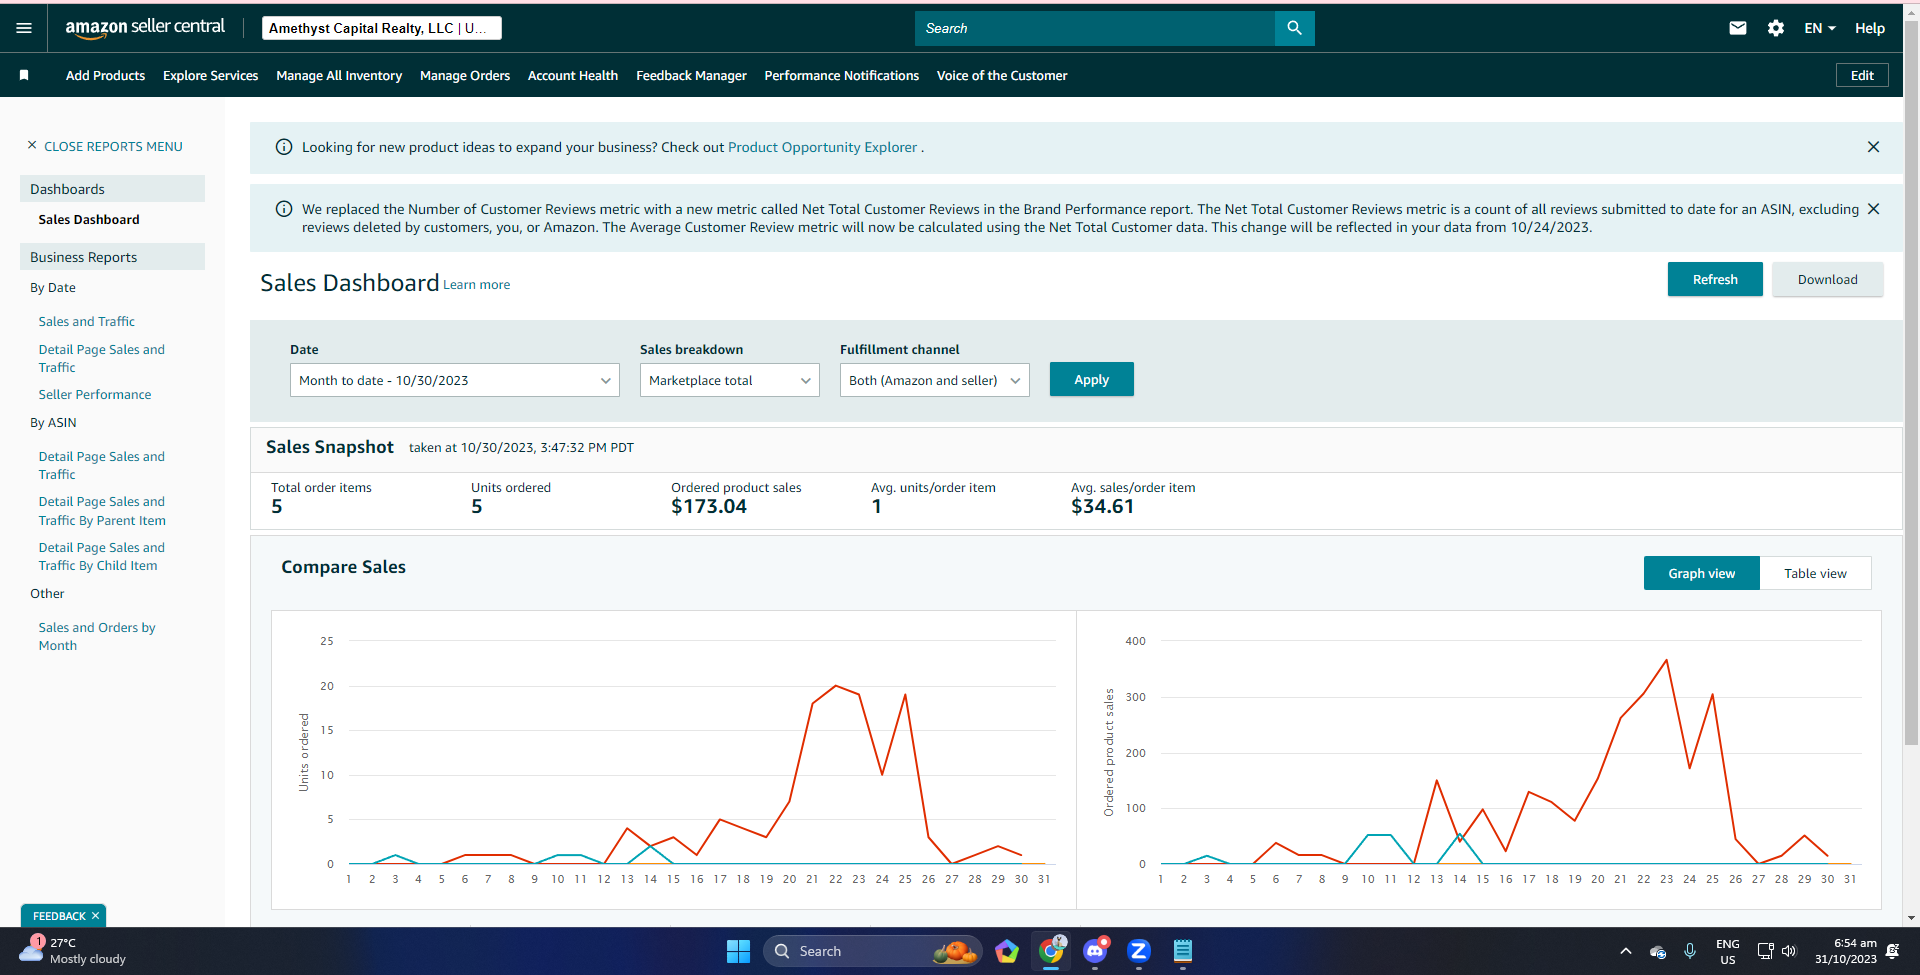
Task: Open the settings gear icon
Action: pyautogui.click(x=1776, y=28)
